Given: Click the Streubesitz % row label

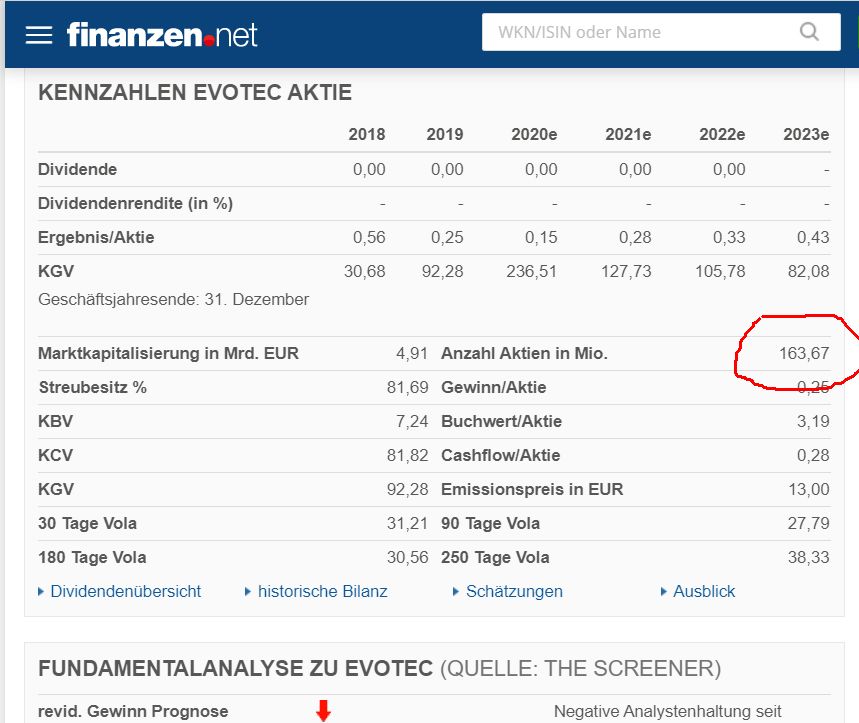Looking at the screenshot, I should [x=94, y=387].
